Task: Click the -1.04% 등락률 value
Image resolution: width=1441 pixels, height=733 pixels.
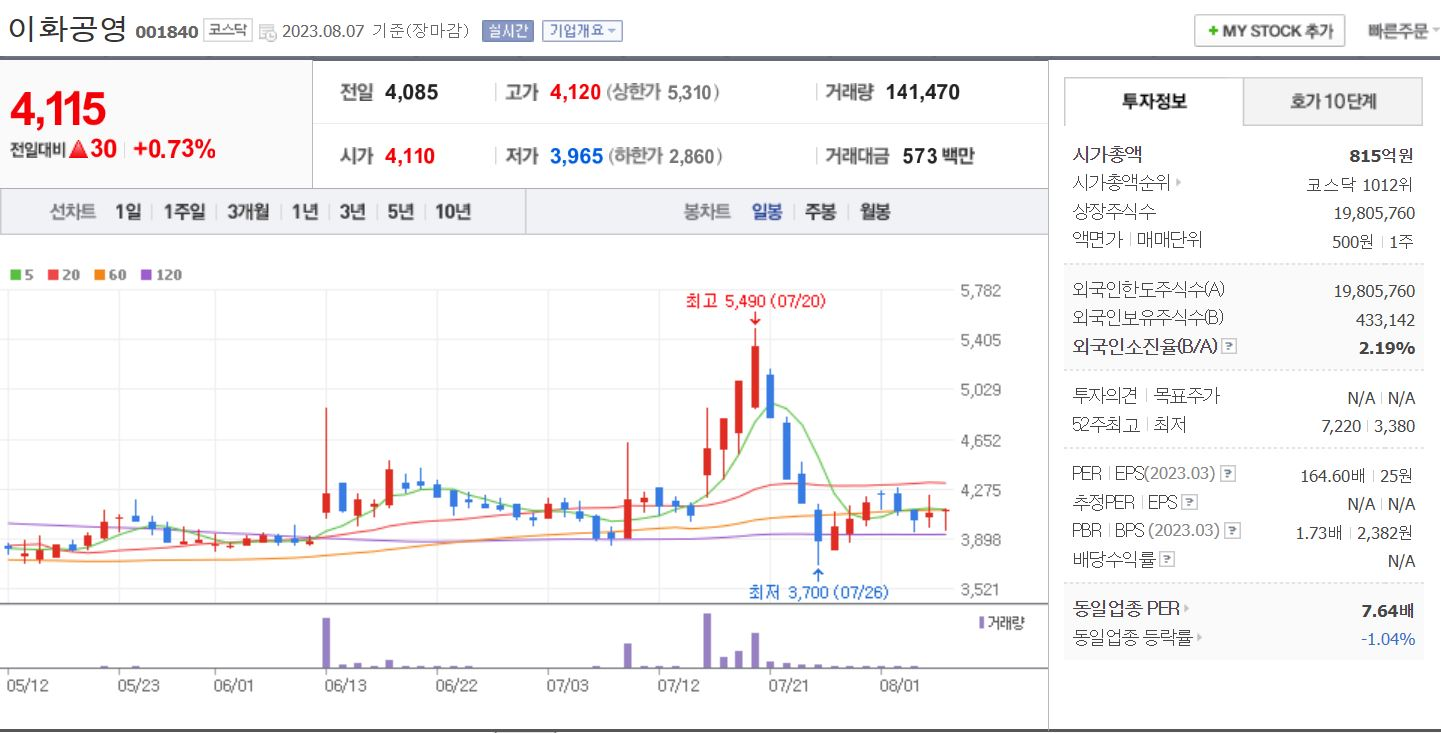Action: pos(1388,638)
